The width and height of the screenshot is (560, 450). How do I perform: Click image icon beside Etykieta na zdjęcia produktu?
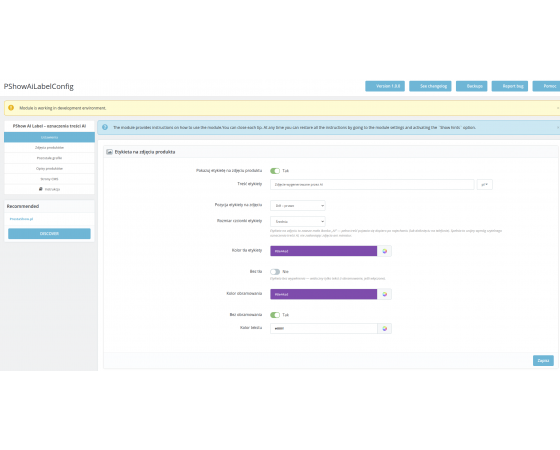(110, 152)
